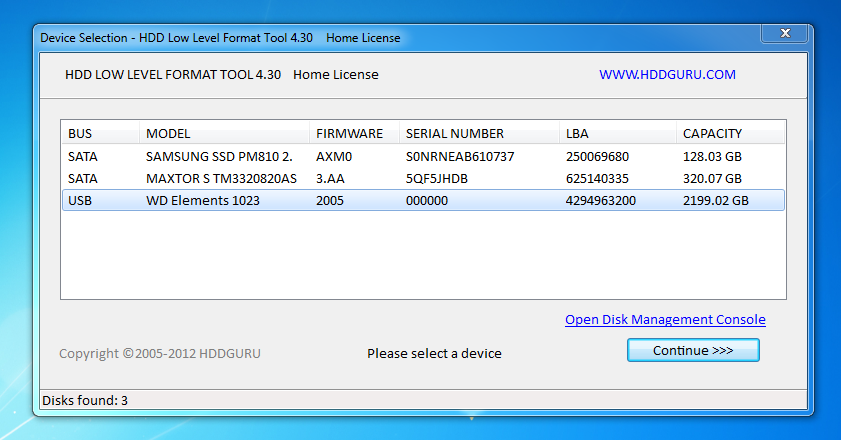This screenshot has height=440, width=841.
Task: Close the Device Selection window
Action: pos(785,33)
